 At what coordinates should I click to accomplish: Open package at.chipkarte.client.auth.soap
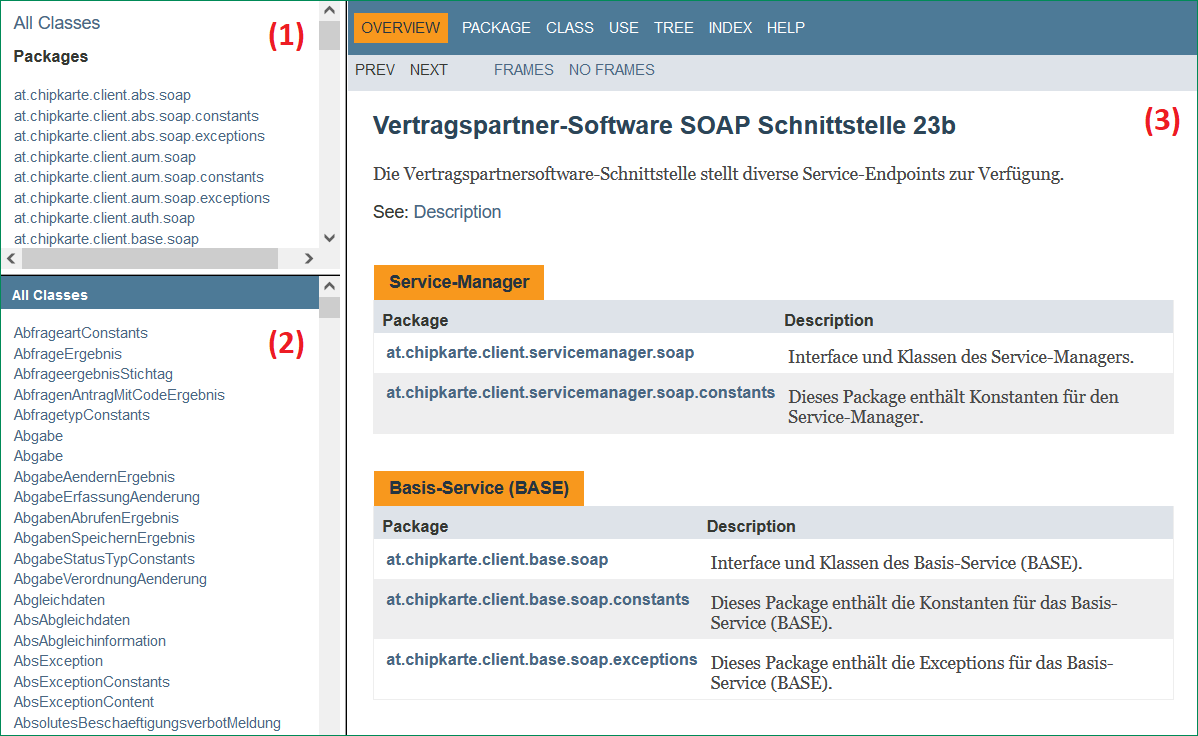[104, 218]
